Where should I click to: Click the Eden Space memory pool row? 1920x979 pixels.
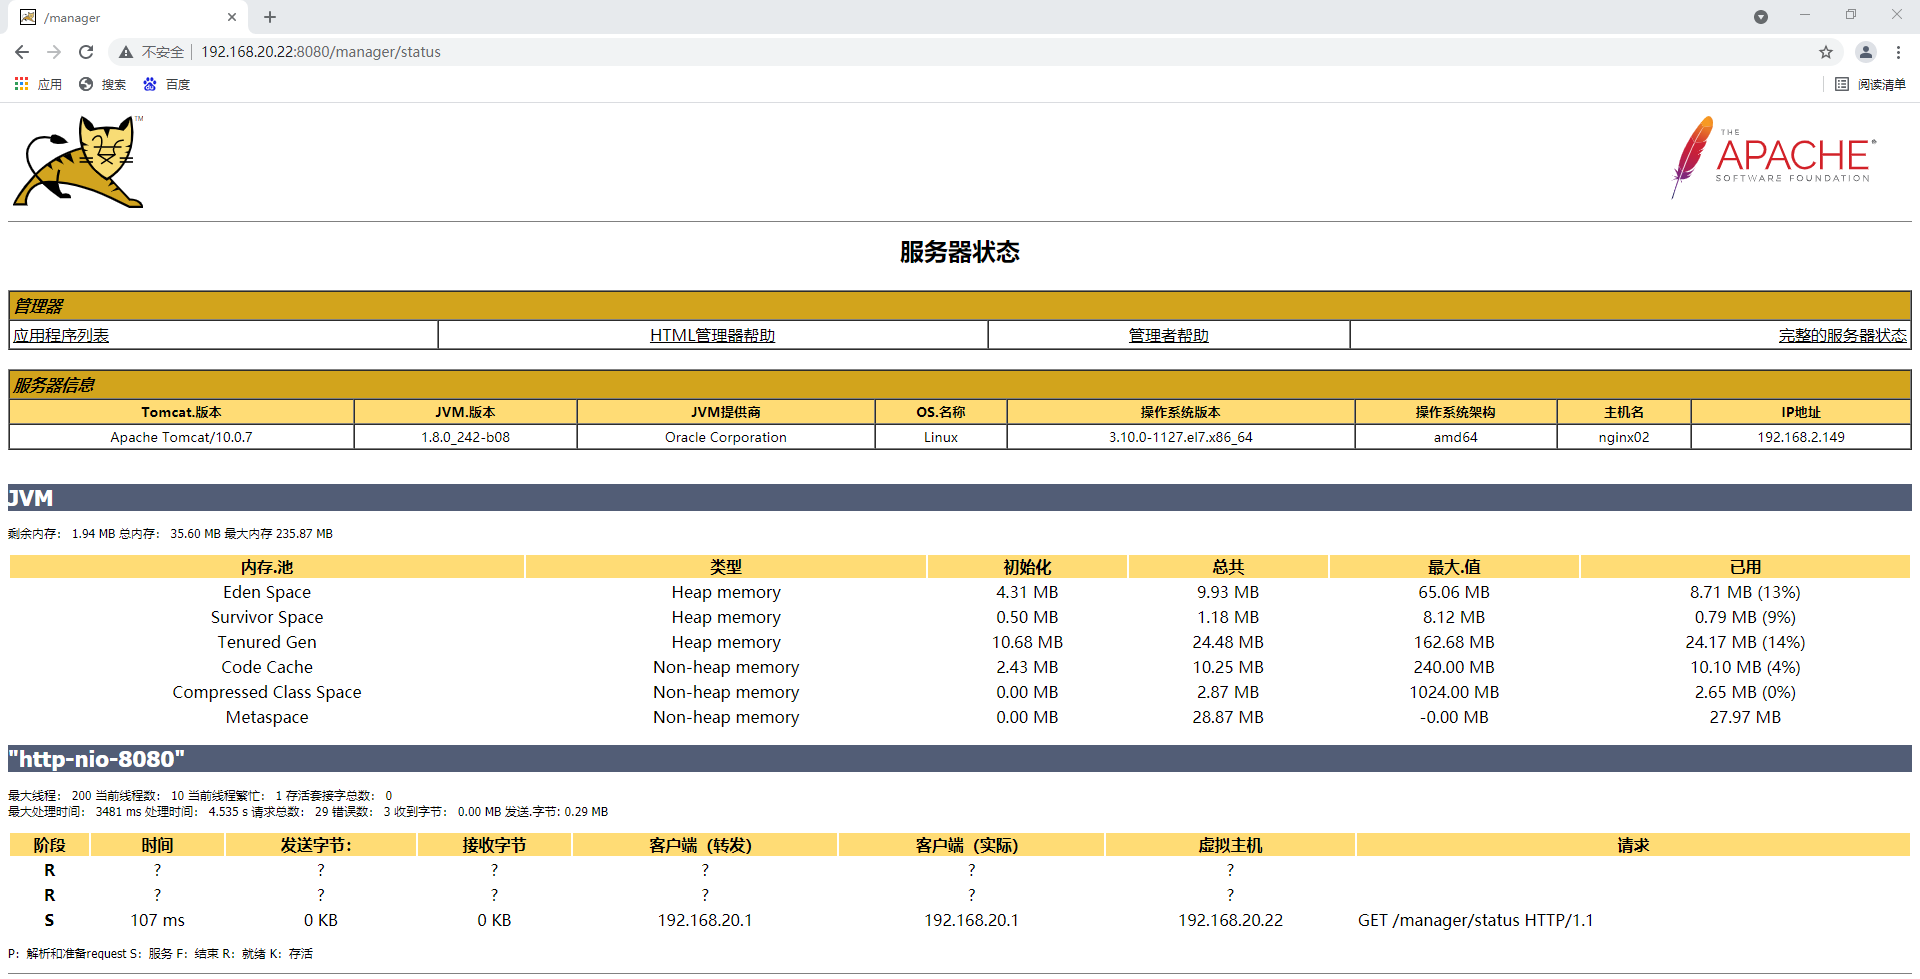click(x=960, y=592)
